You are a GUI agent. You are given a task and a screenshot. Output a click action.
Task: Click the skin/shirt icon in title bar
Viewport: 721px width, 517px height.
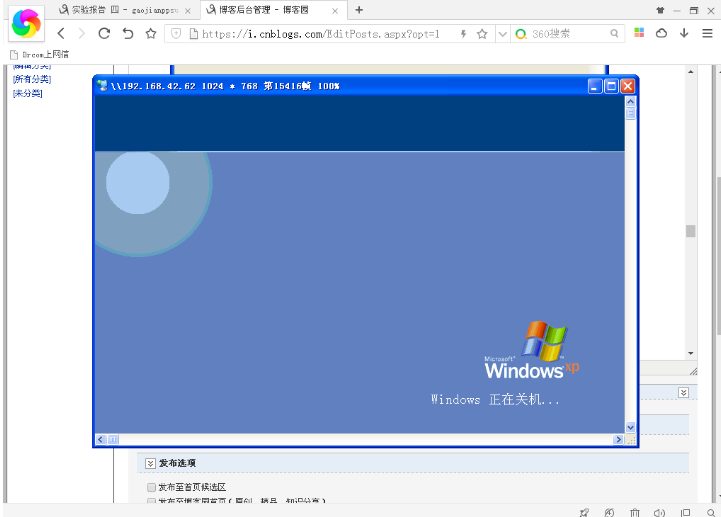[x=660, y=10]
